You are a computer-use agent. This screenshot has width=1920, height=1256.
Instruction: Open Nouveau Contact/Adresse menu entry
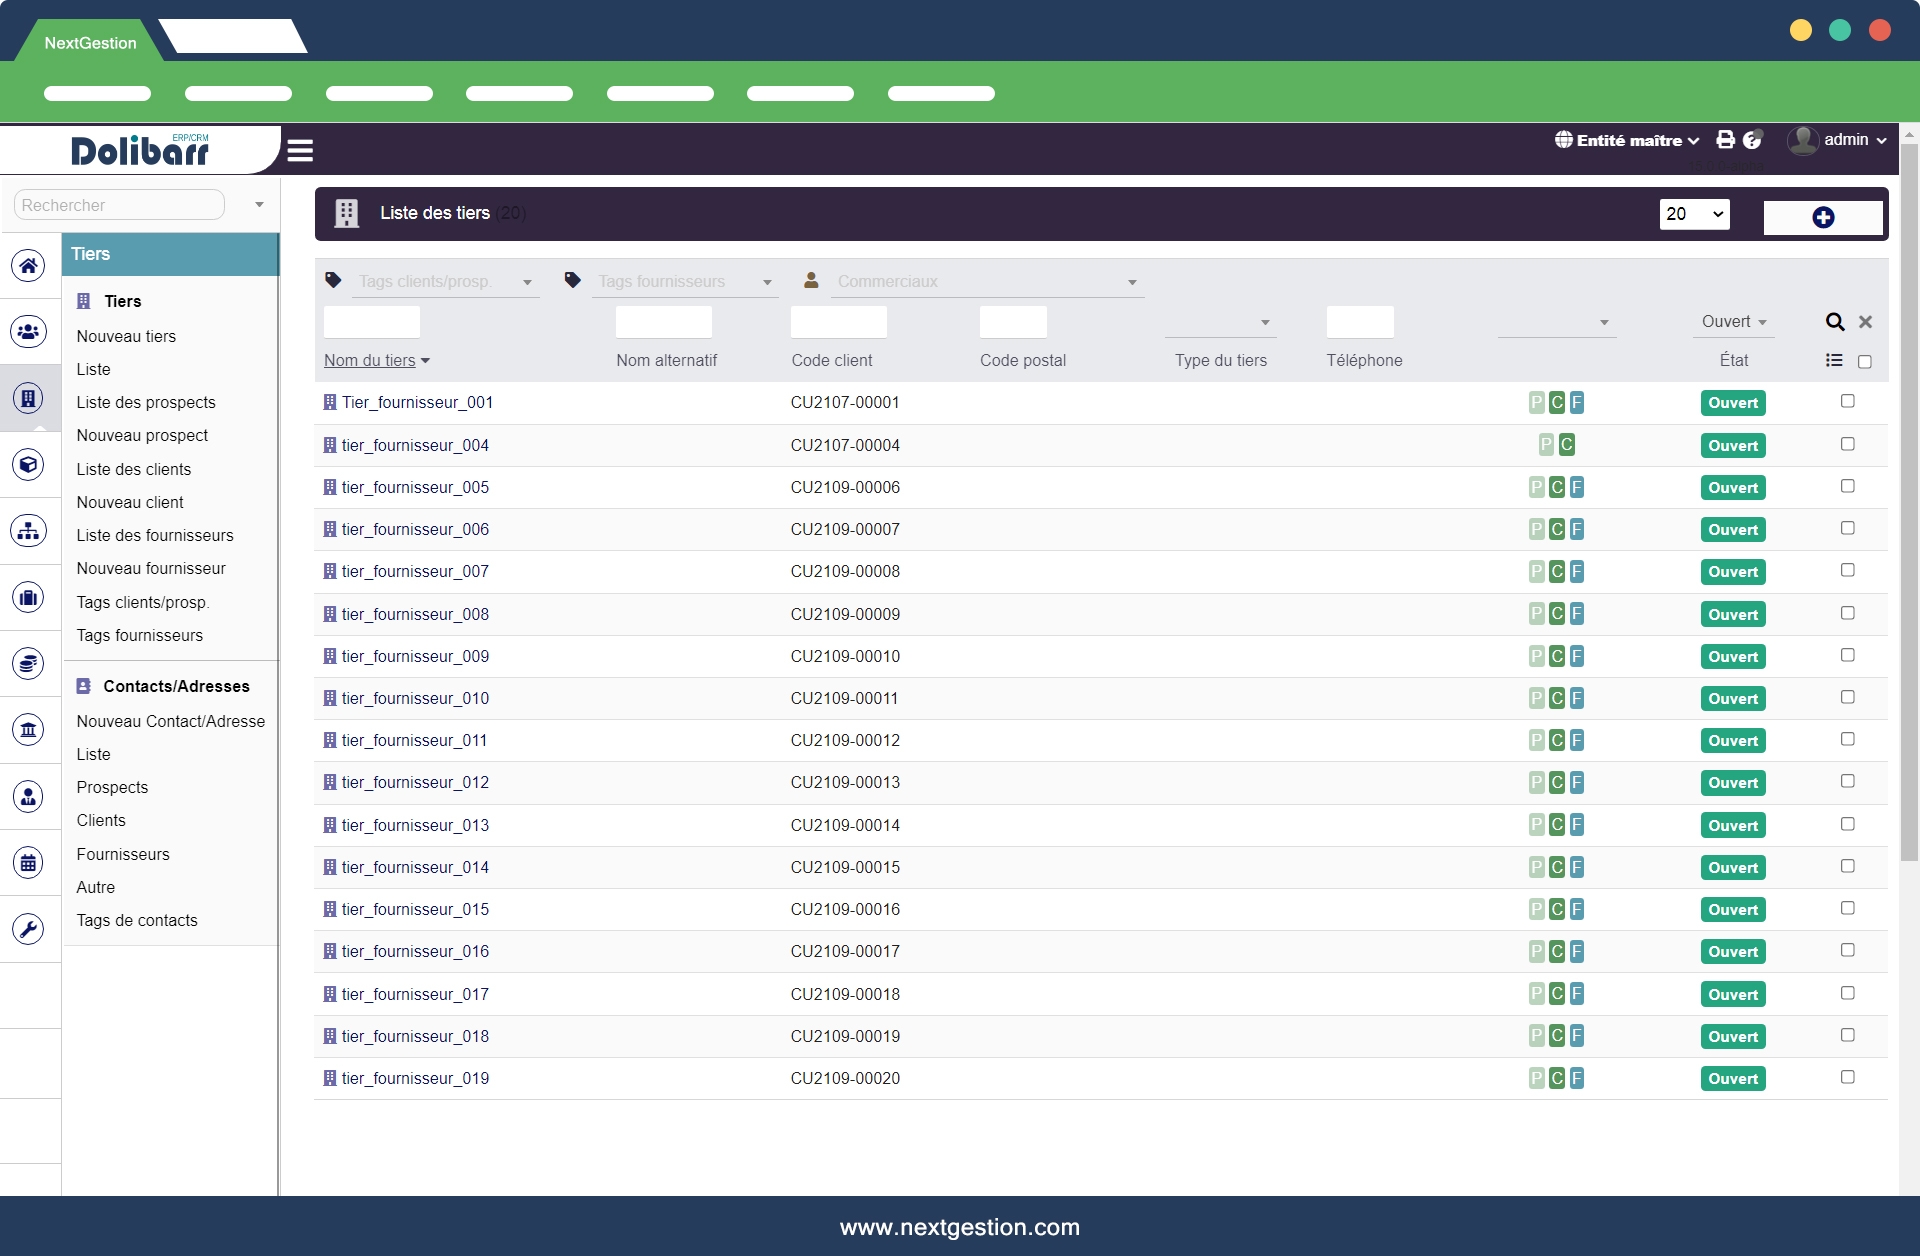tap(171, 722)
